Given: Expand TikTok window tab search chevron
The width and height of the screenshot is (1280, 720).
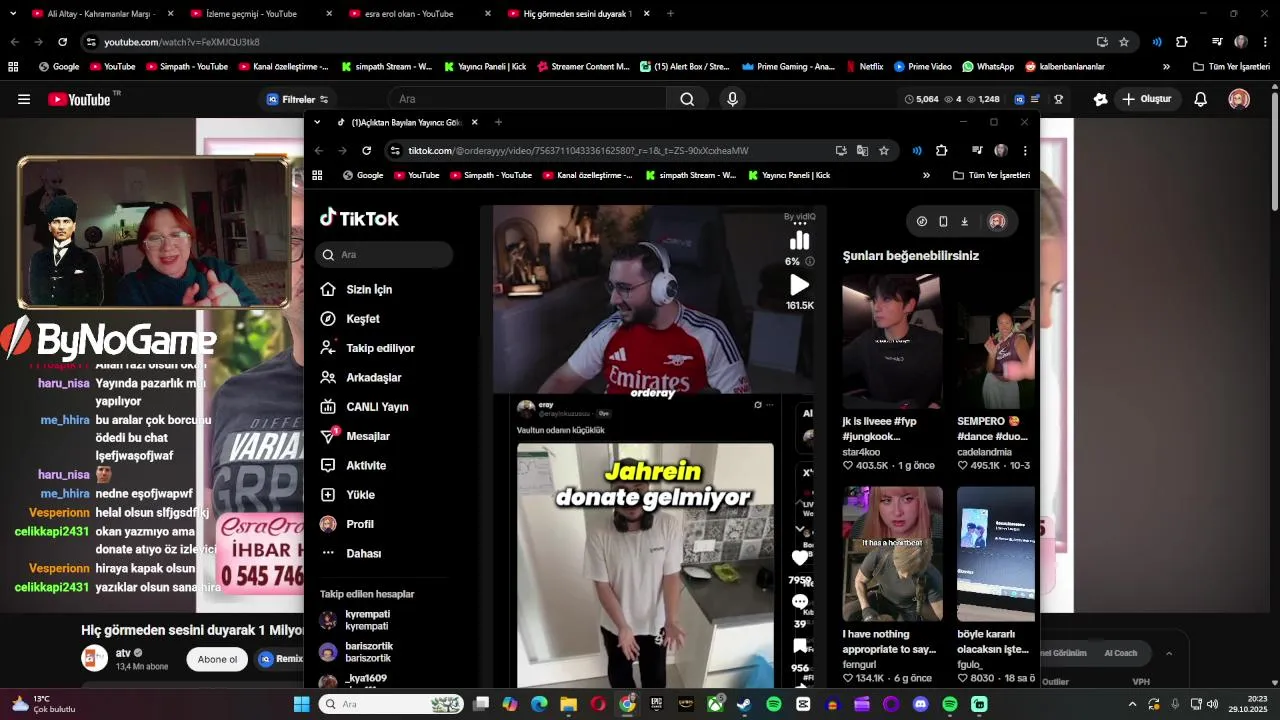Looking at the screenshot, I should 317,122.
